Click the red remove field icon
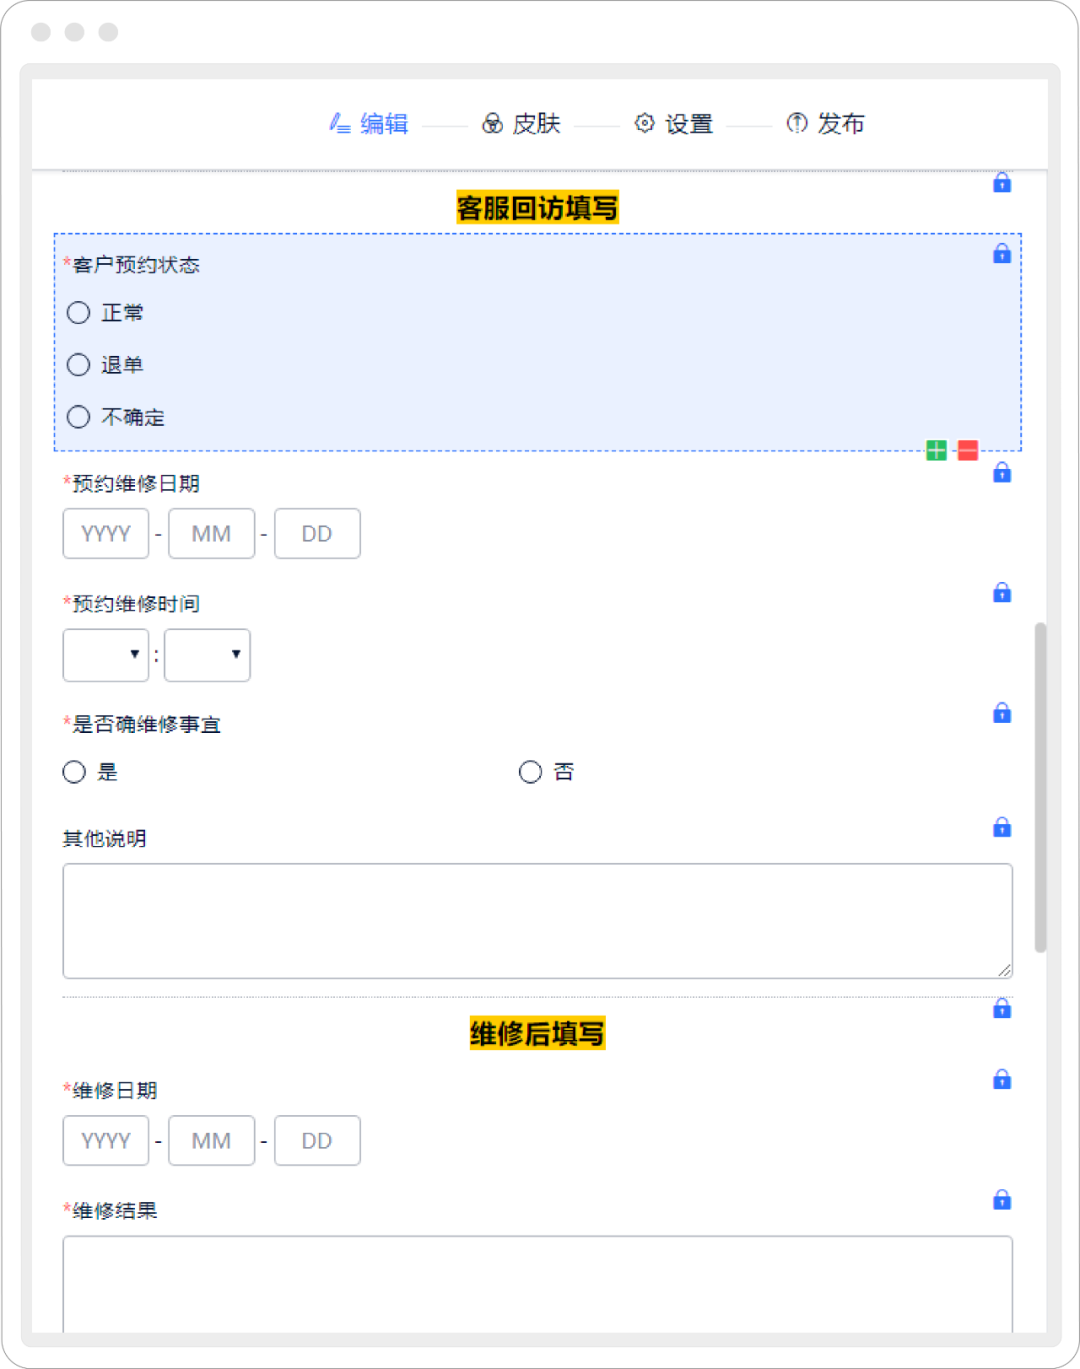1080x1369 pixels. (968, 450)
